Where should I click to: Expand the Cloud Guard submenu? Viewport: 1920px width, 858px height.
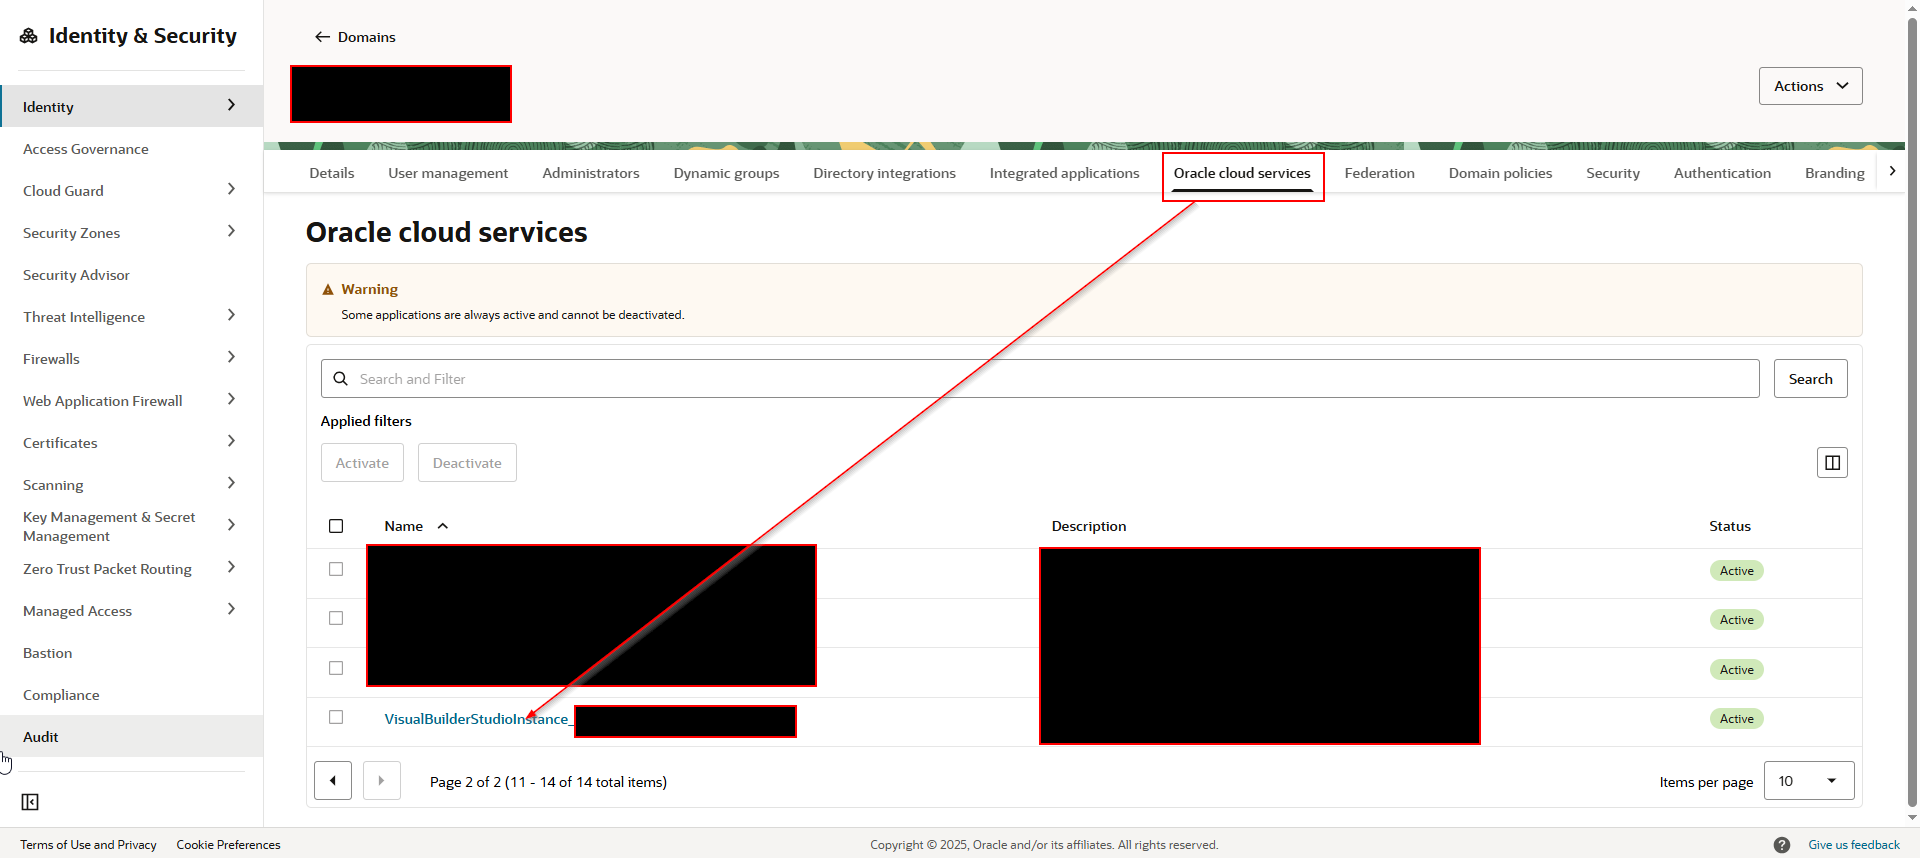[231, 189]
